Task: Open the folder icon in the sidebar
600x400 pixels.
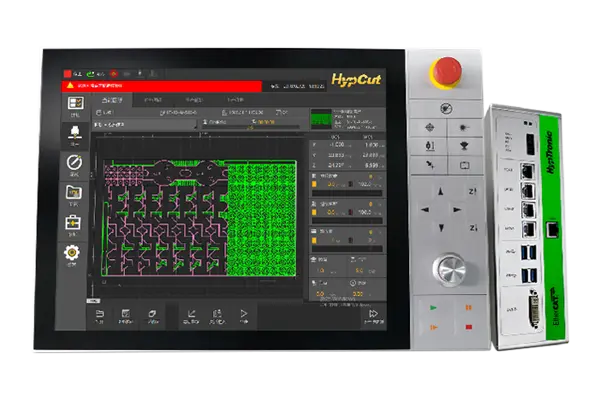Action: pos(74,192)
